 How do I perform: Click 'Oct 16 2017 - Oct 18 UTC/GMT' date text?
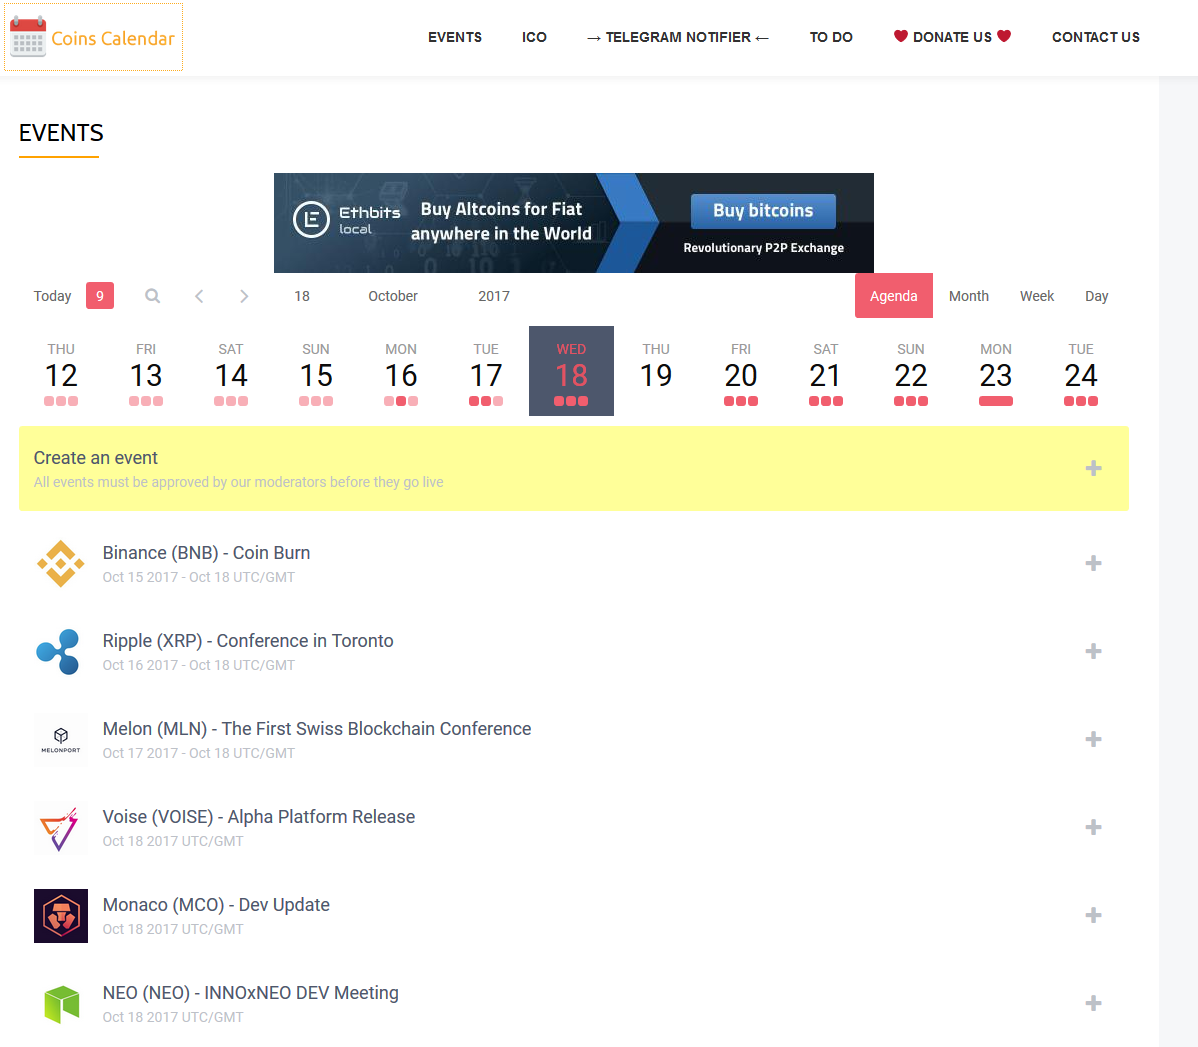click(199, 665)
